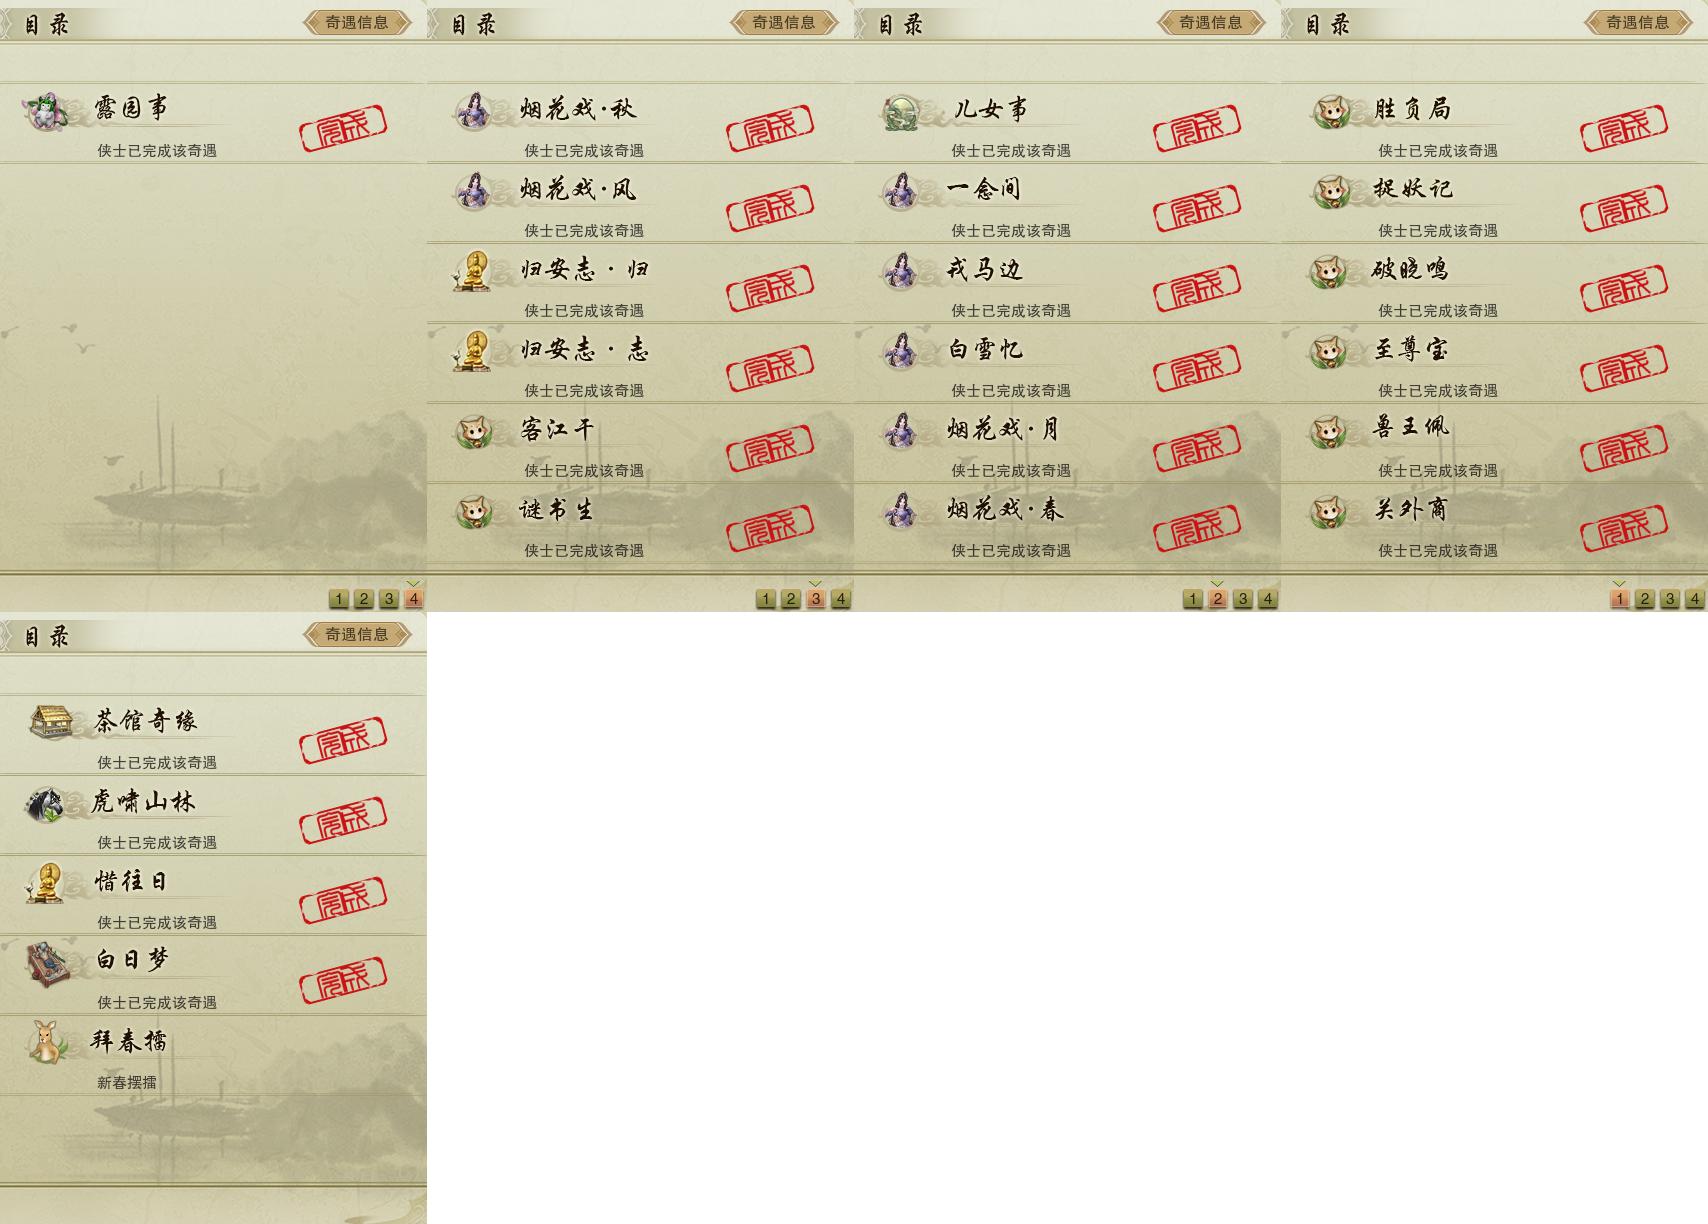Image resolution: width=1708 pixels, height=1224 pixels.
Task: Click 奇遇信息 button above 胜负局 list
Action: coord(1638,22)
